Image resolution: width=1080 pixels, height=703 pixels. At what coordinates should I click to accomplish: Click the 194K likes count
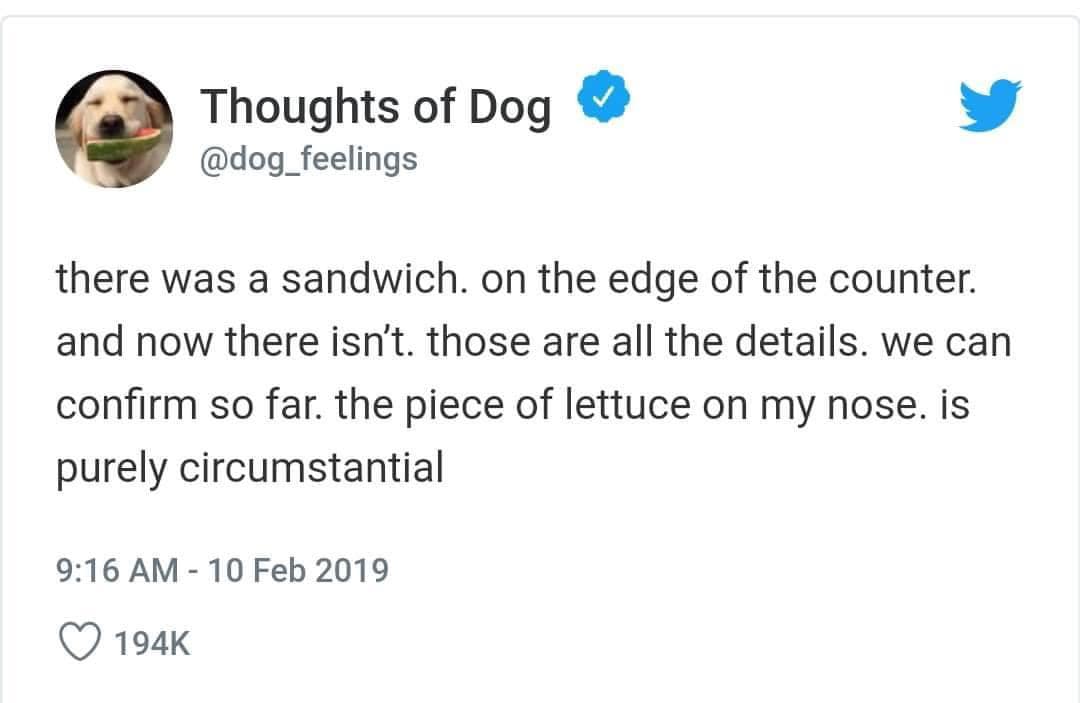(x=151, y=643)
